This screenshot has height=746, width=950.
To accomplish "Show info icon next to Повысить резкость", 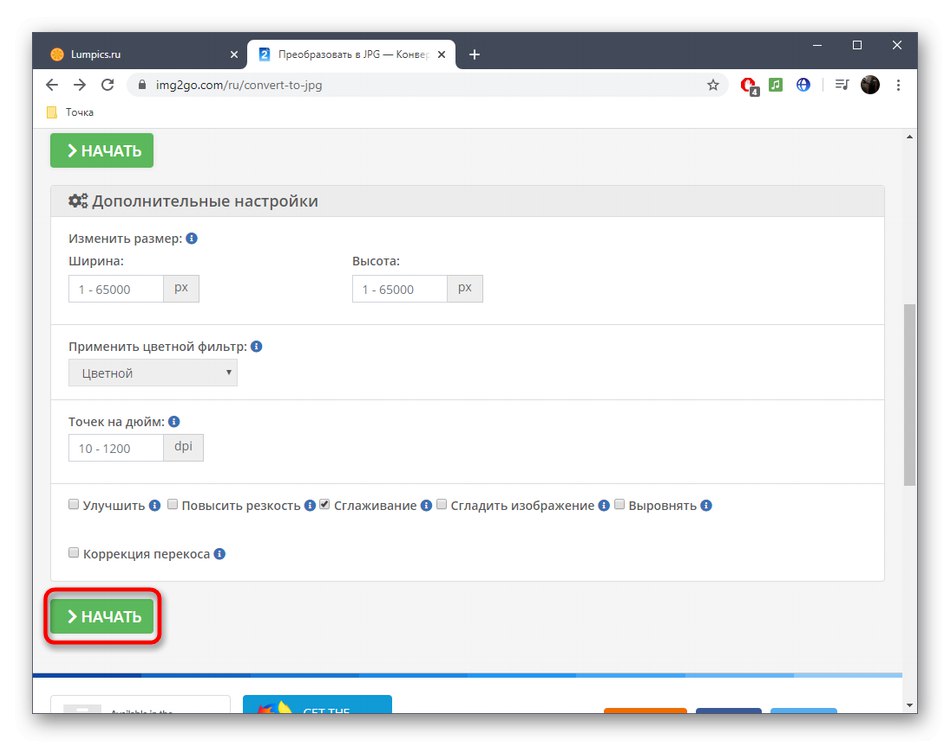I will (x=310, y=505).
